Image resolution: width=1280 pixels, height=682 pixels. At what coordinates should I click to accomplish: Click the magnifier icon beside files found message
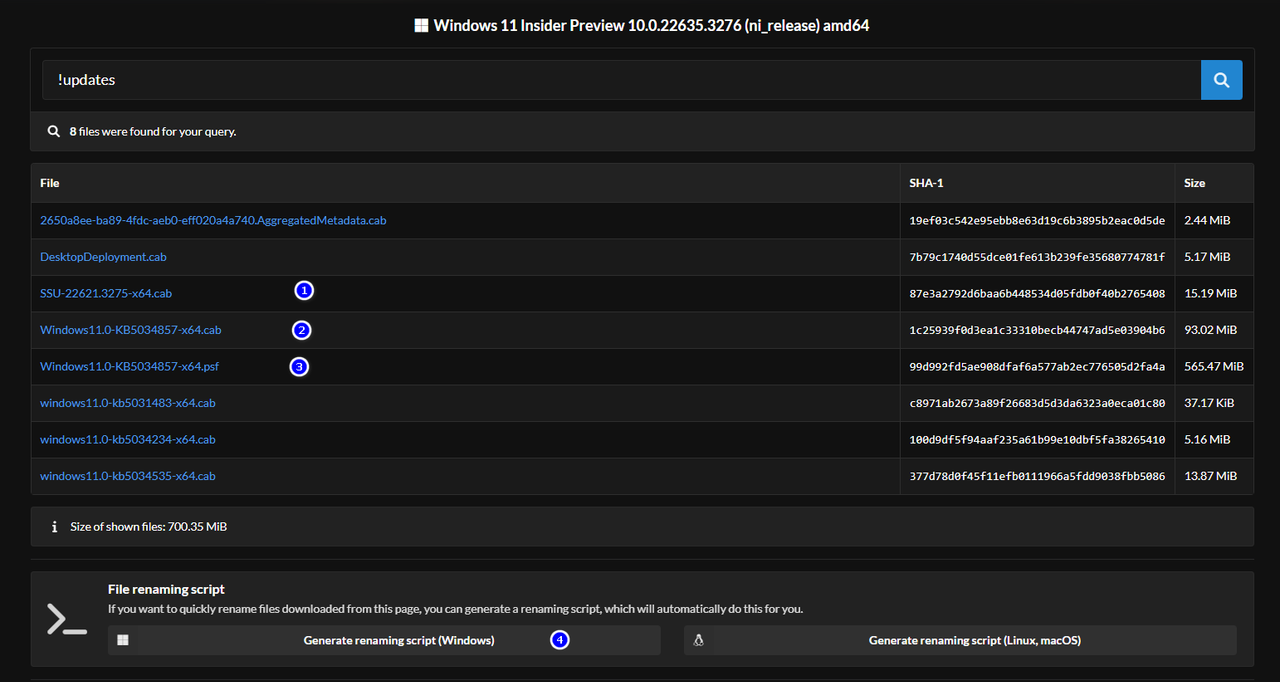tap(54, 131)
